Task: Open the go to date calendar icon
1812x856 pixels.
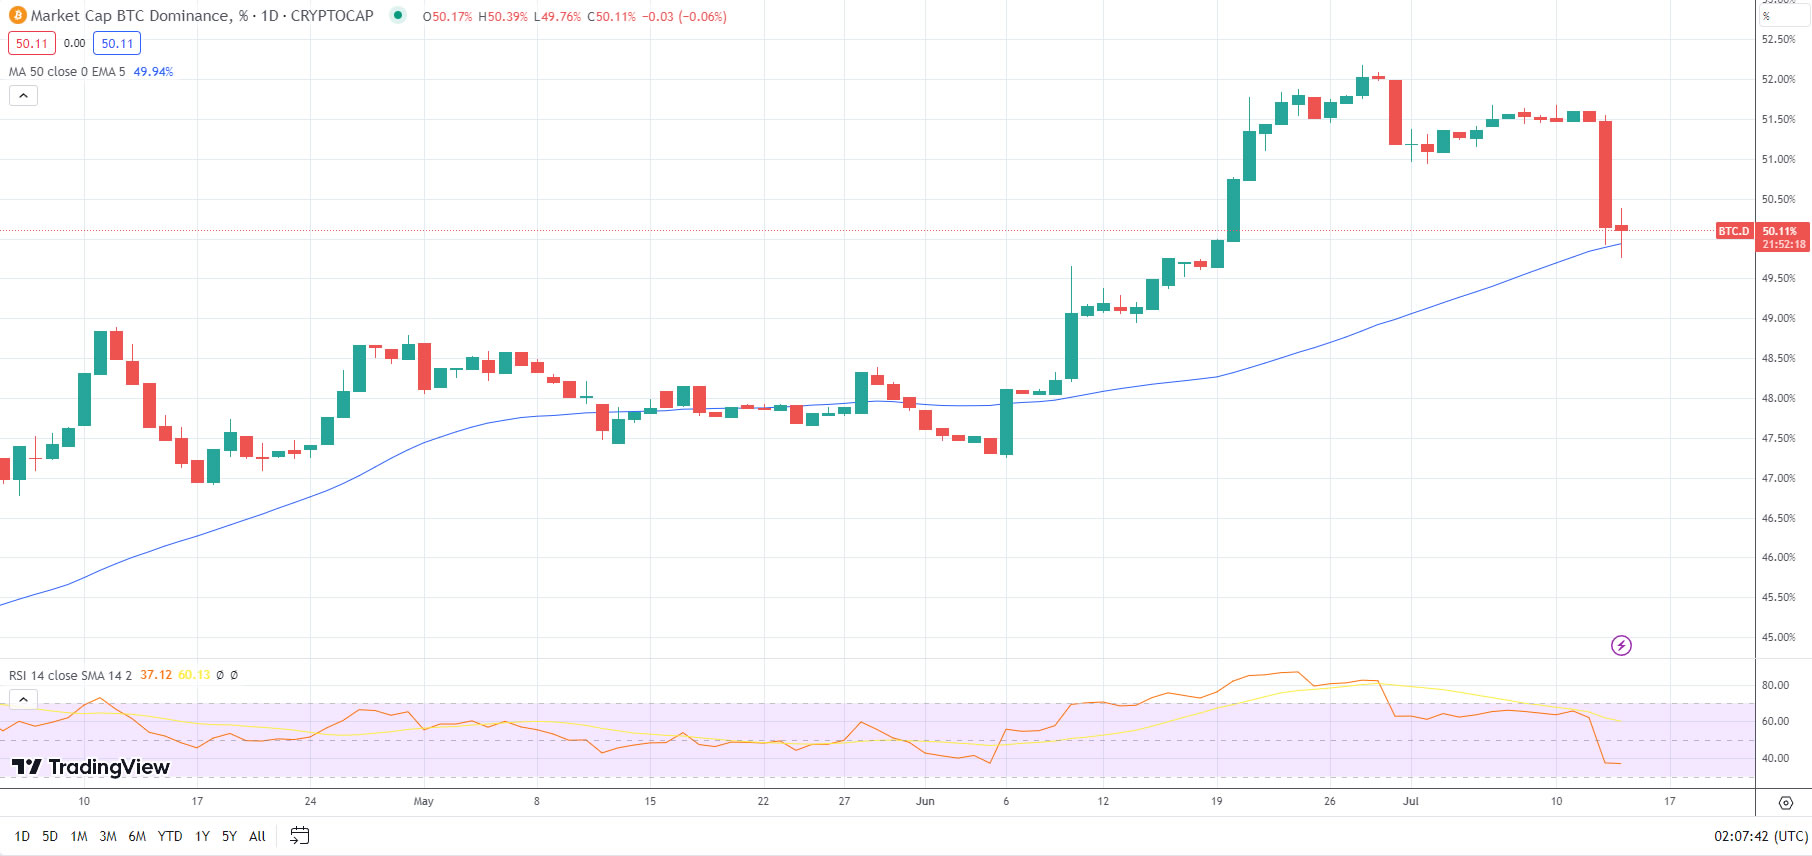Action: 299,836
